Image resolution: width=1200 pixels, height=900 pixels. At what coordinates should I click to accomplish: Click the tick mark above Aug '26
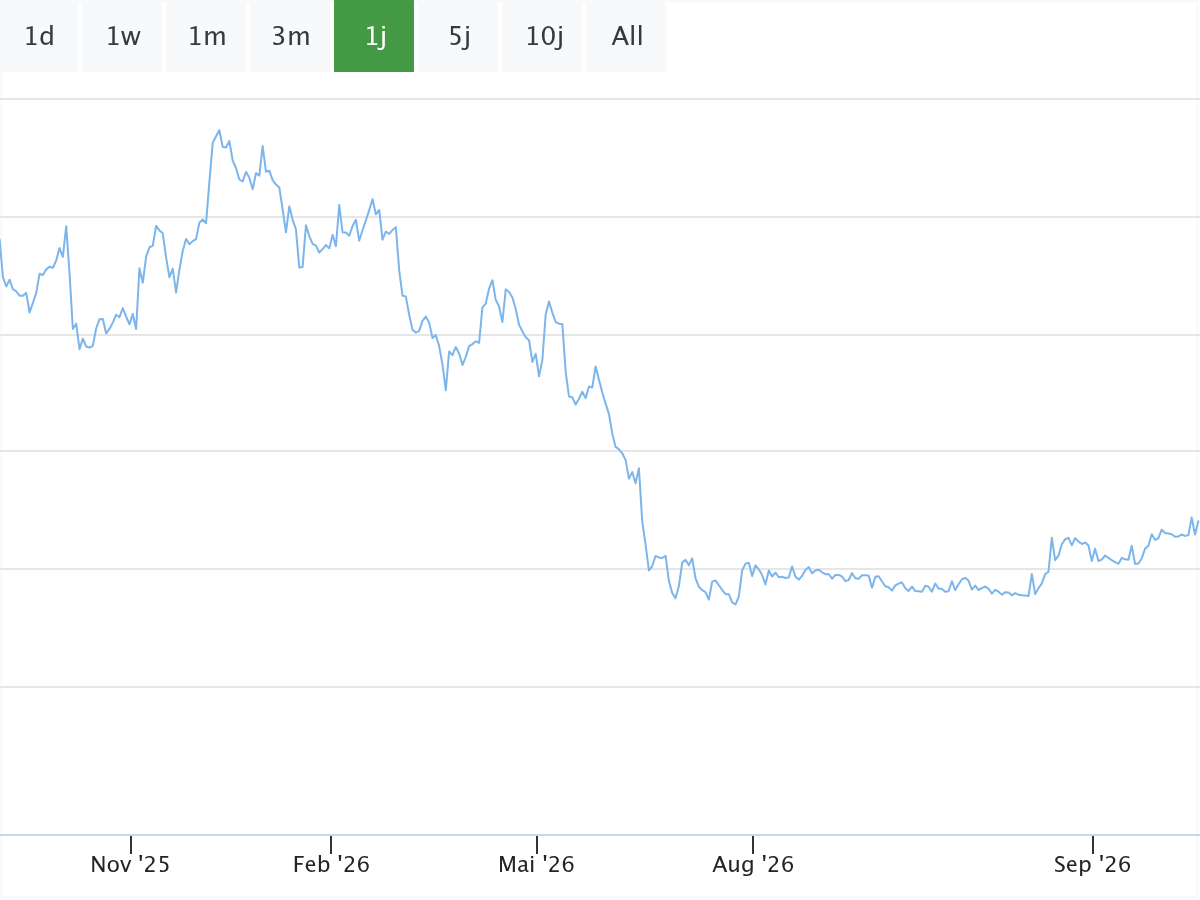click(x=753, y=845)
